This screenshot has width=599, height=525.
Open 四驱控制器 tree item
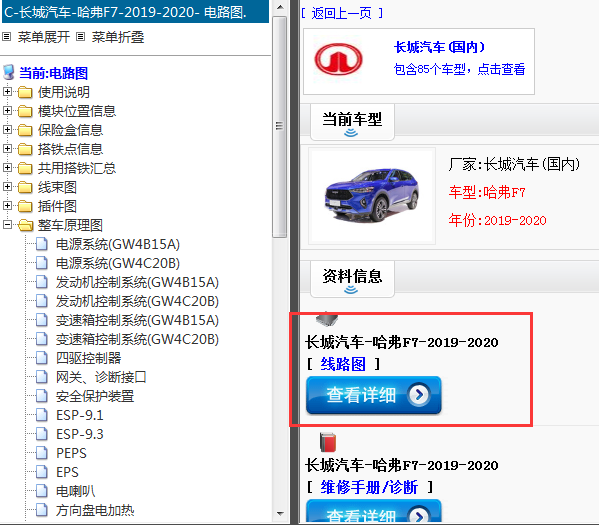pyautogui.click(x=88, y=358)
